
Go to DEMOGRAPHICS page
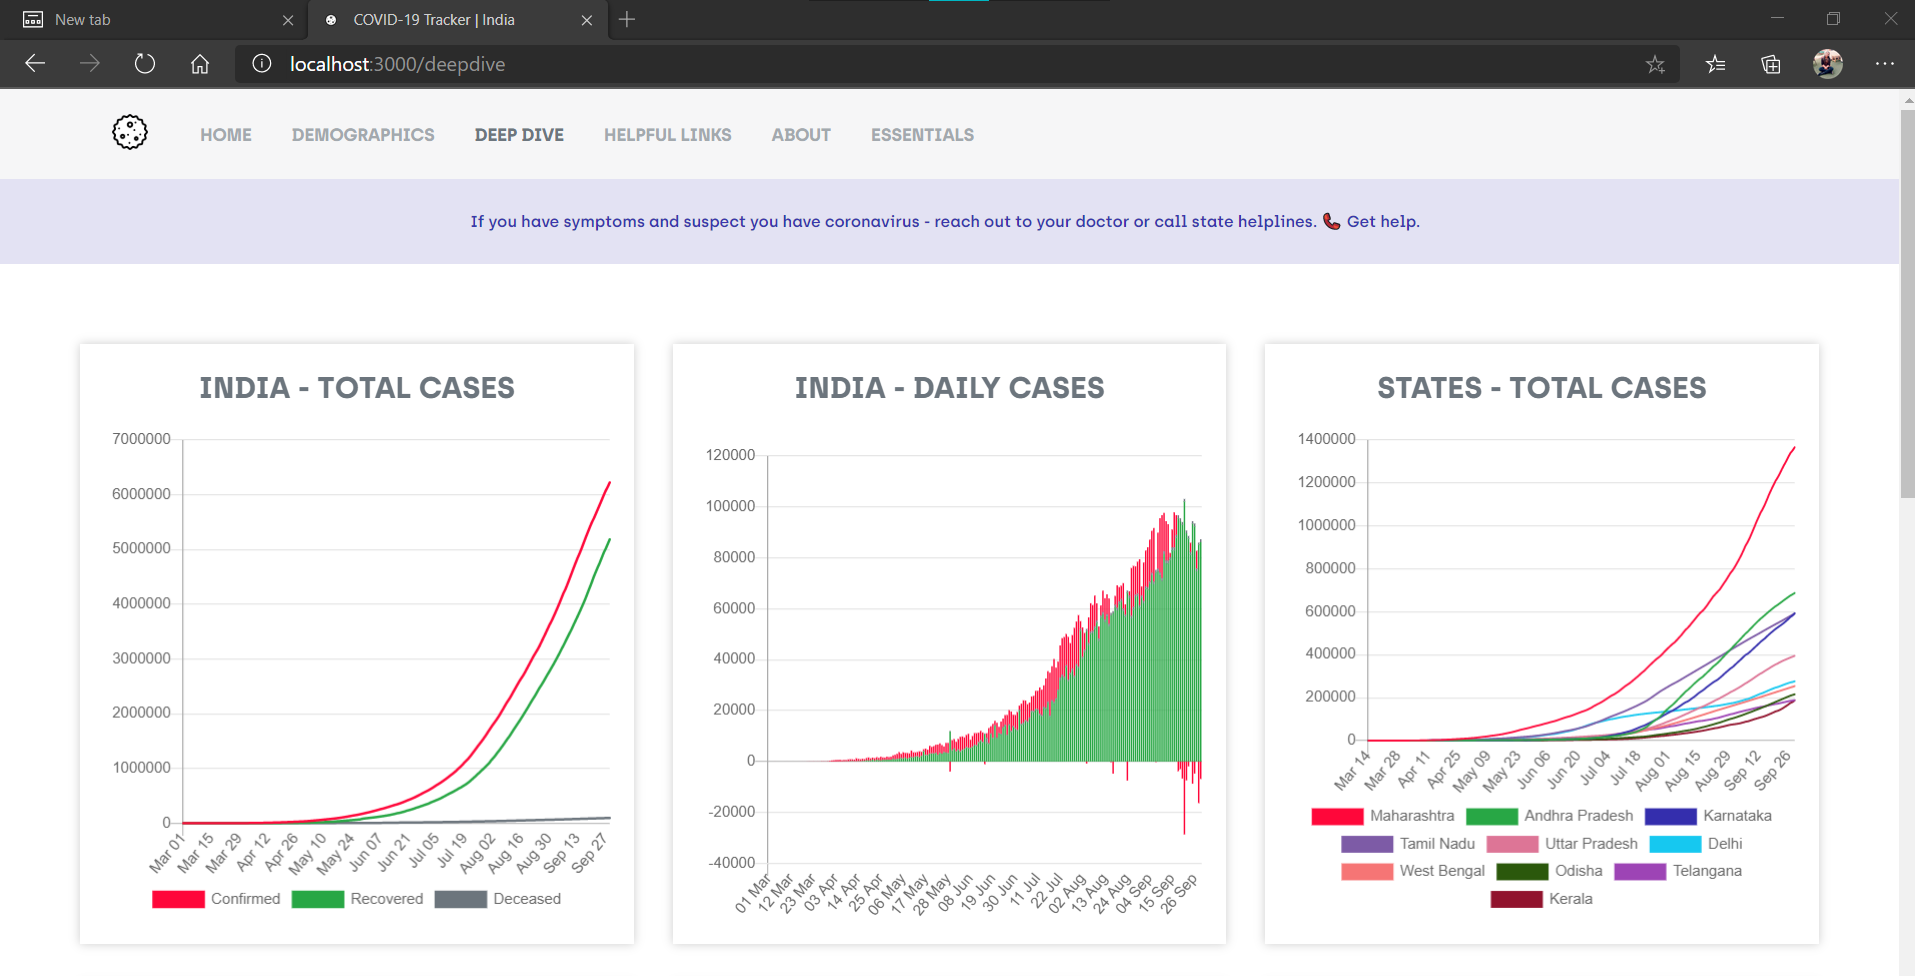point(363,135)
